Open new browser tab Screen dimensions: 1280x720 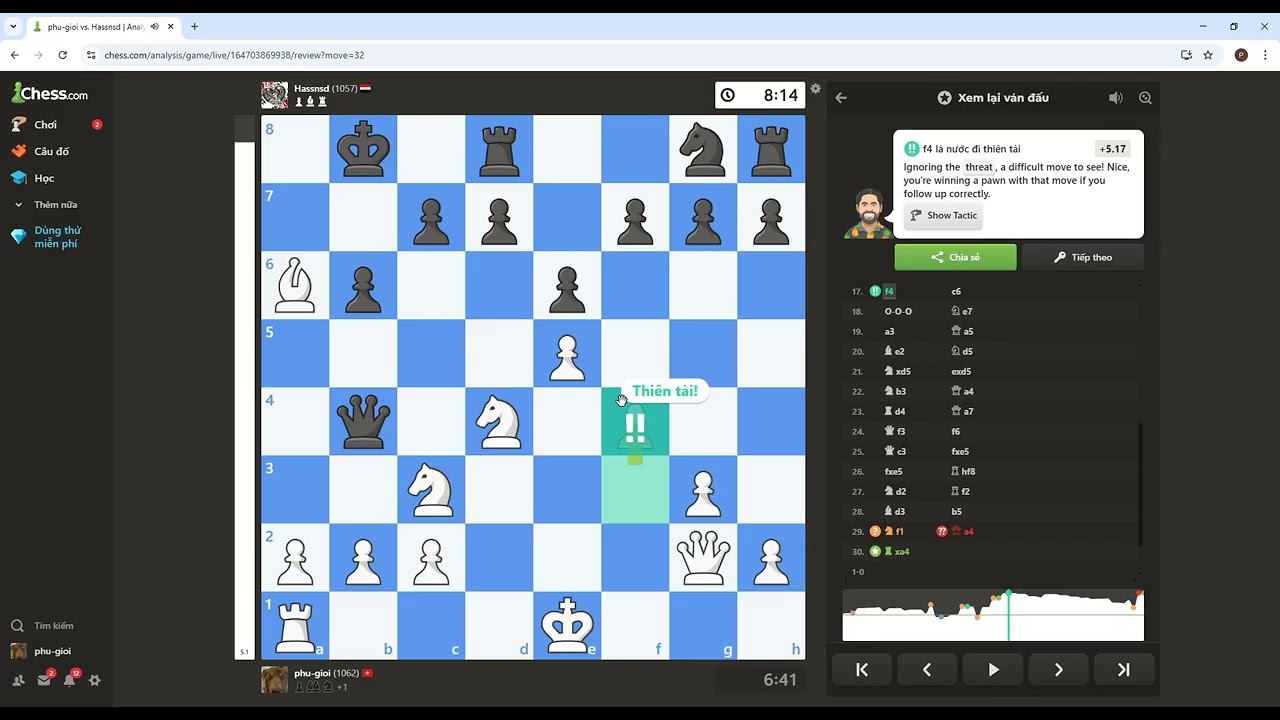pos(194,26)
